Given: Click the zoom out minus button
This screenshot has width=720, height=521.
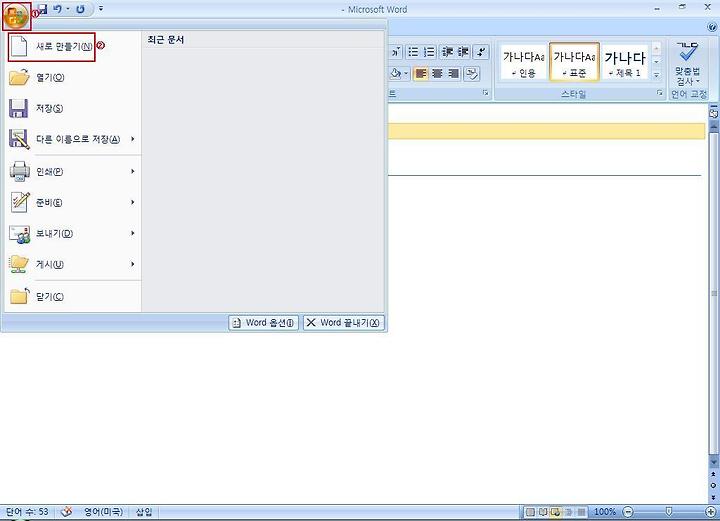Looking at the screenshot, I should [x=628, y=512].
